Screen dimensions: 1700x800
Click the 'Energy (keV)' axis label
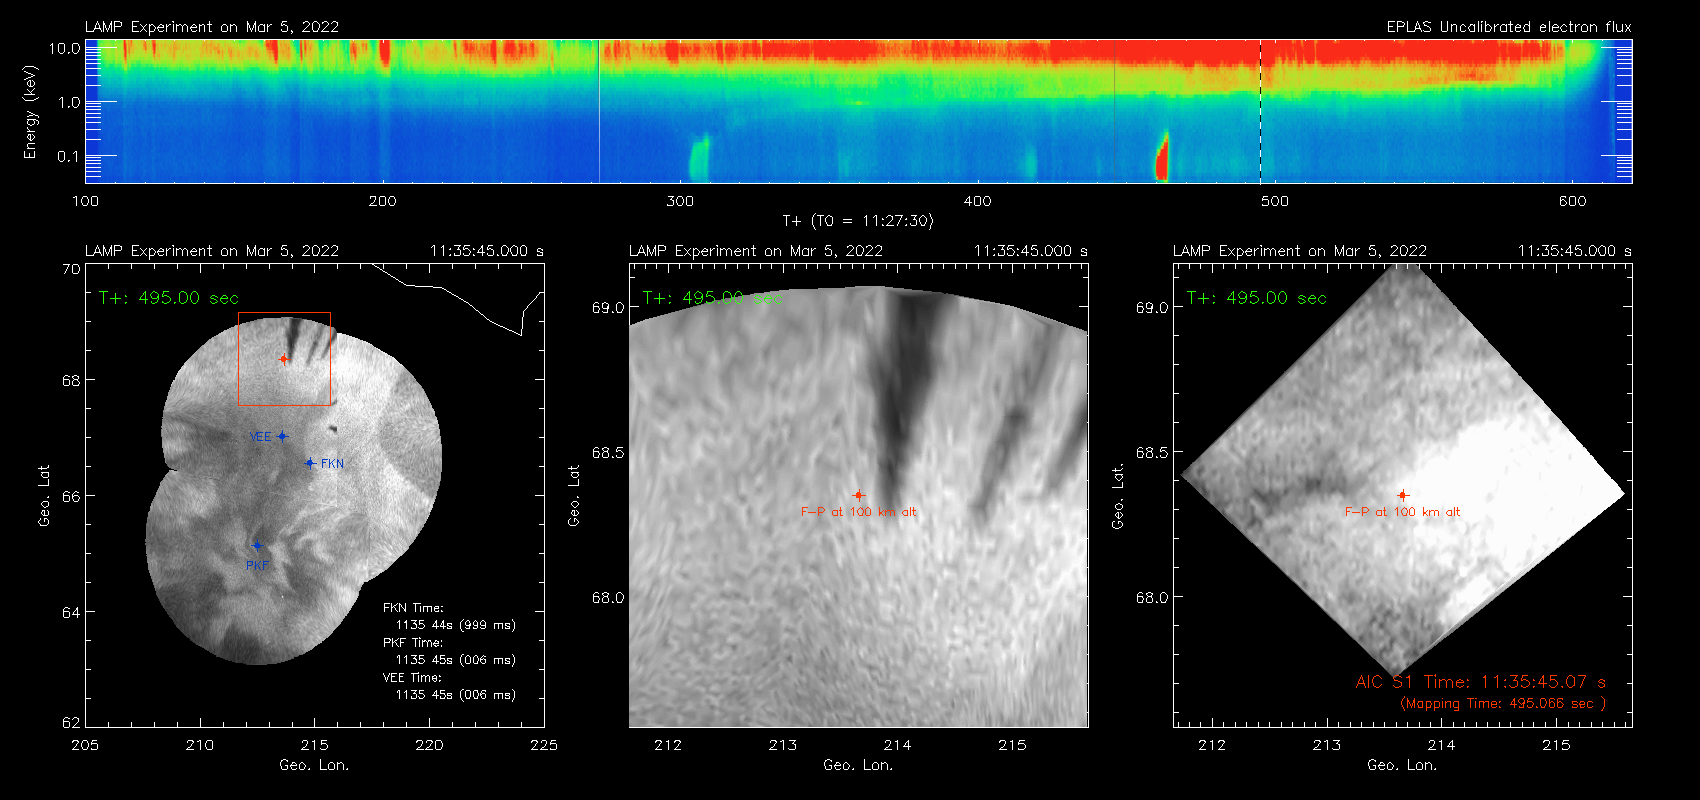(x=30, y=112)
